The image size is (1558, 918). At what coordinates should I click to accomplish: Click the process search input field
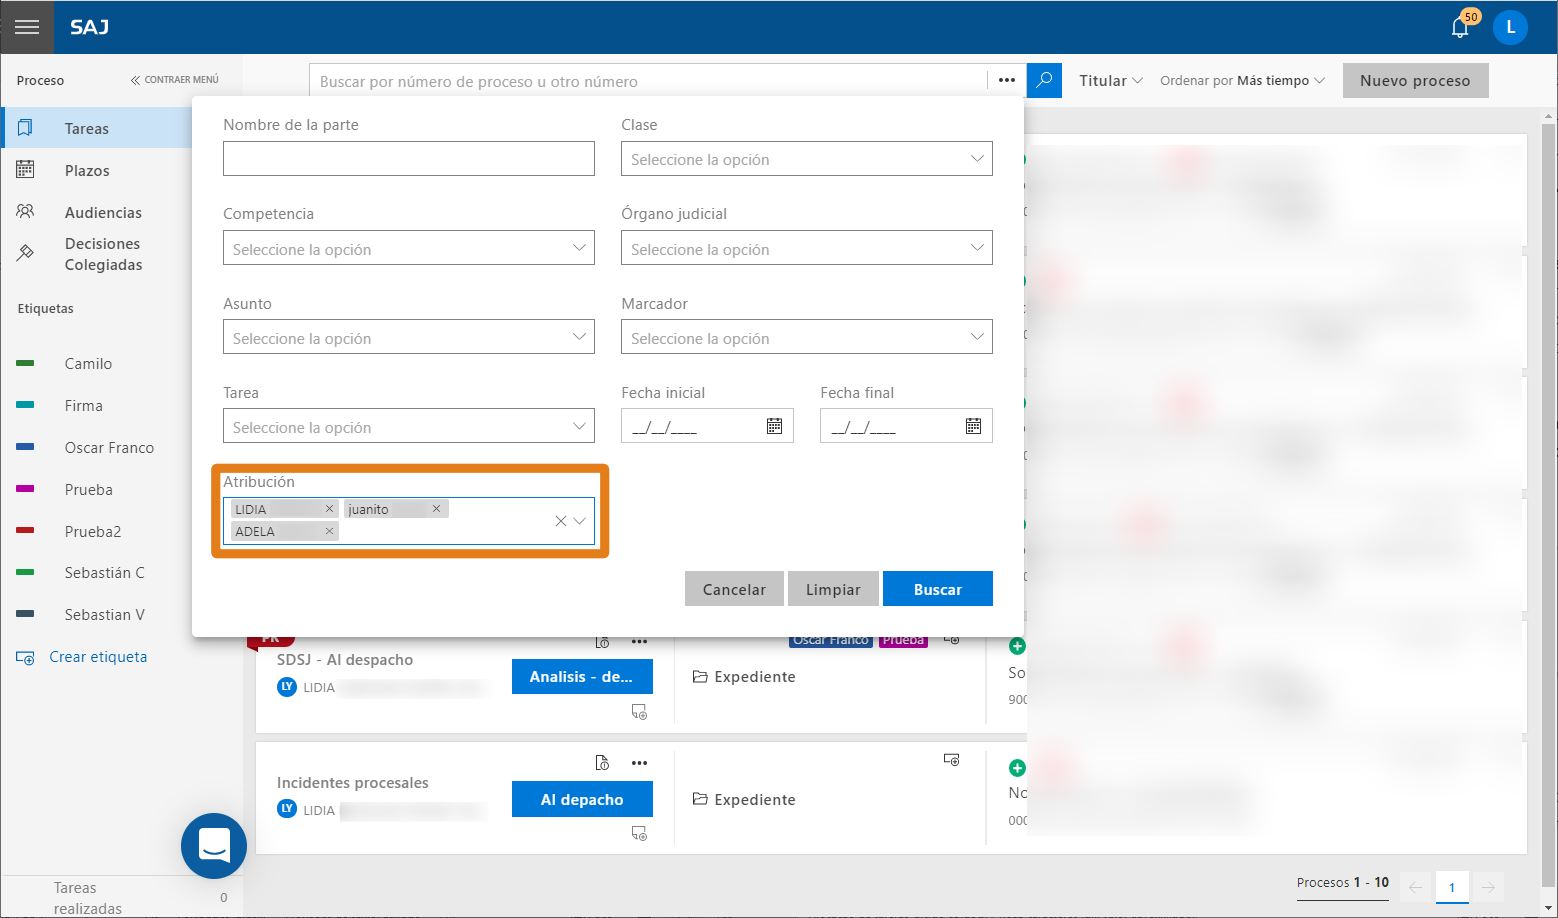pyautogui.click(x=650, y=81)
